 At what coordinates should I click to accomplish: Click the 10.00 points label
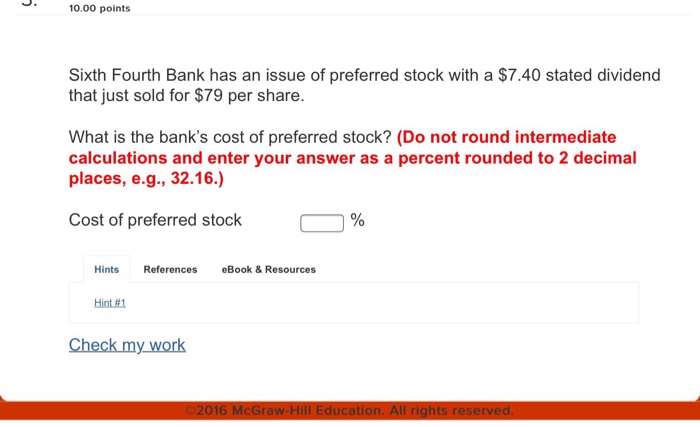click(x=100, y=9)
